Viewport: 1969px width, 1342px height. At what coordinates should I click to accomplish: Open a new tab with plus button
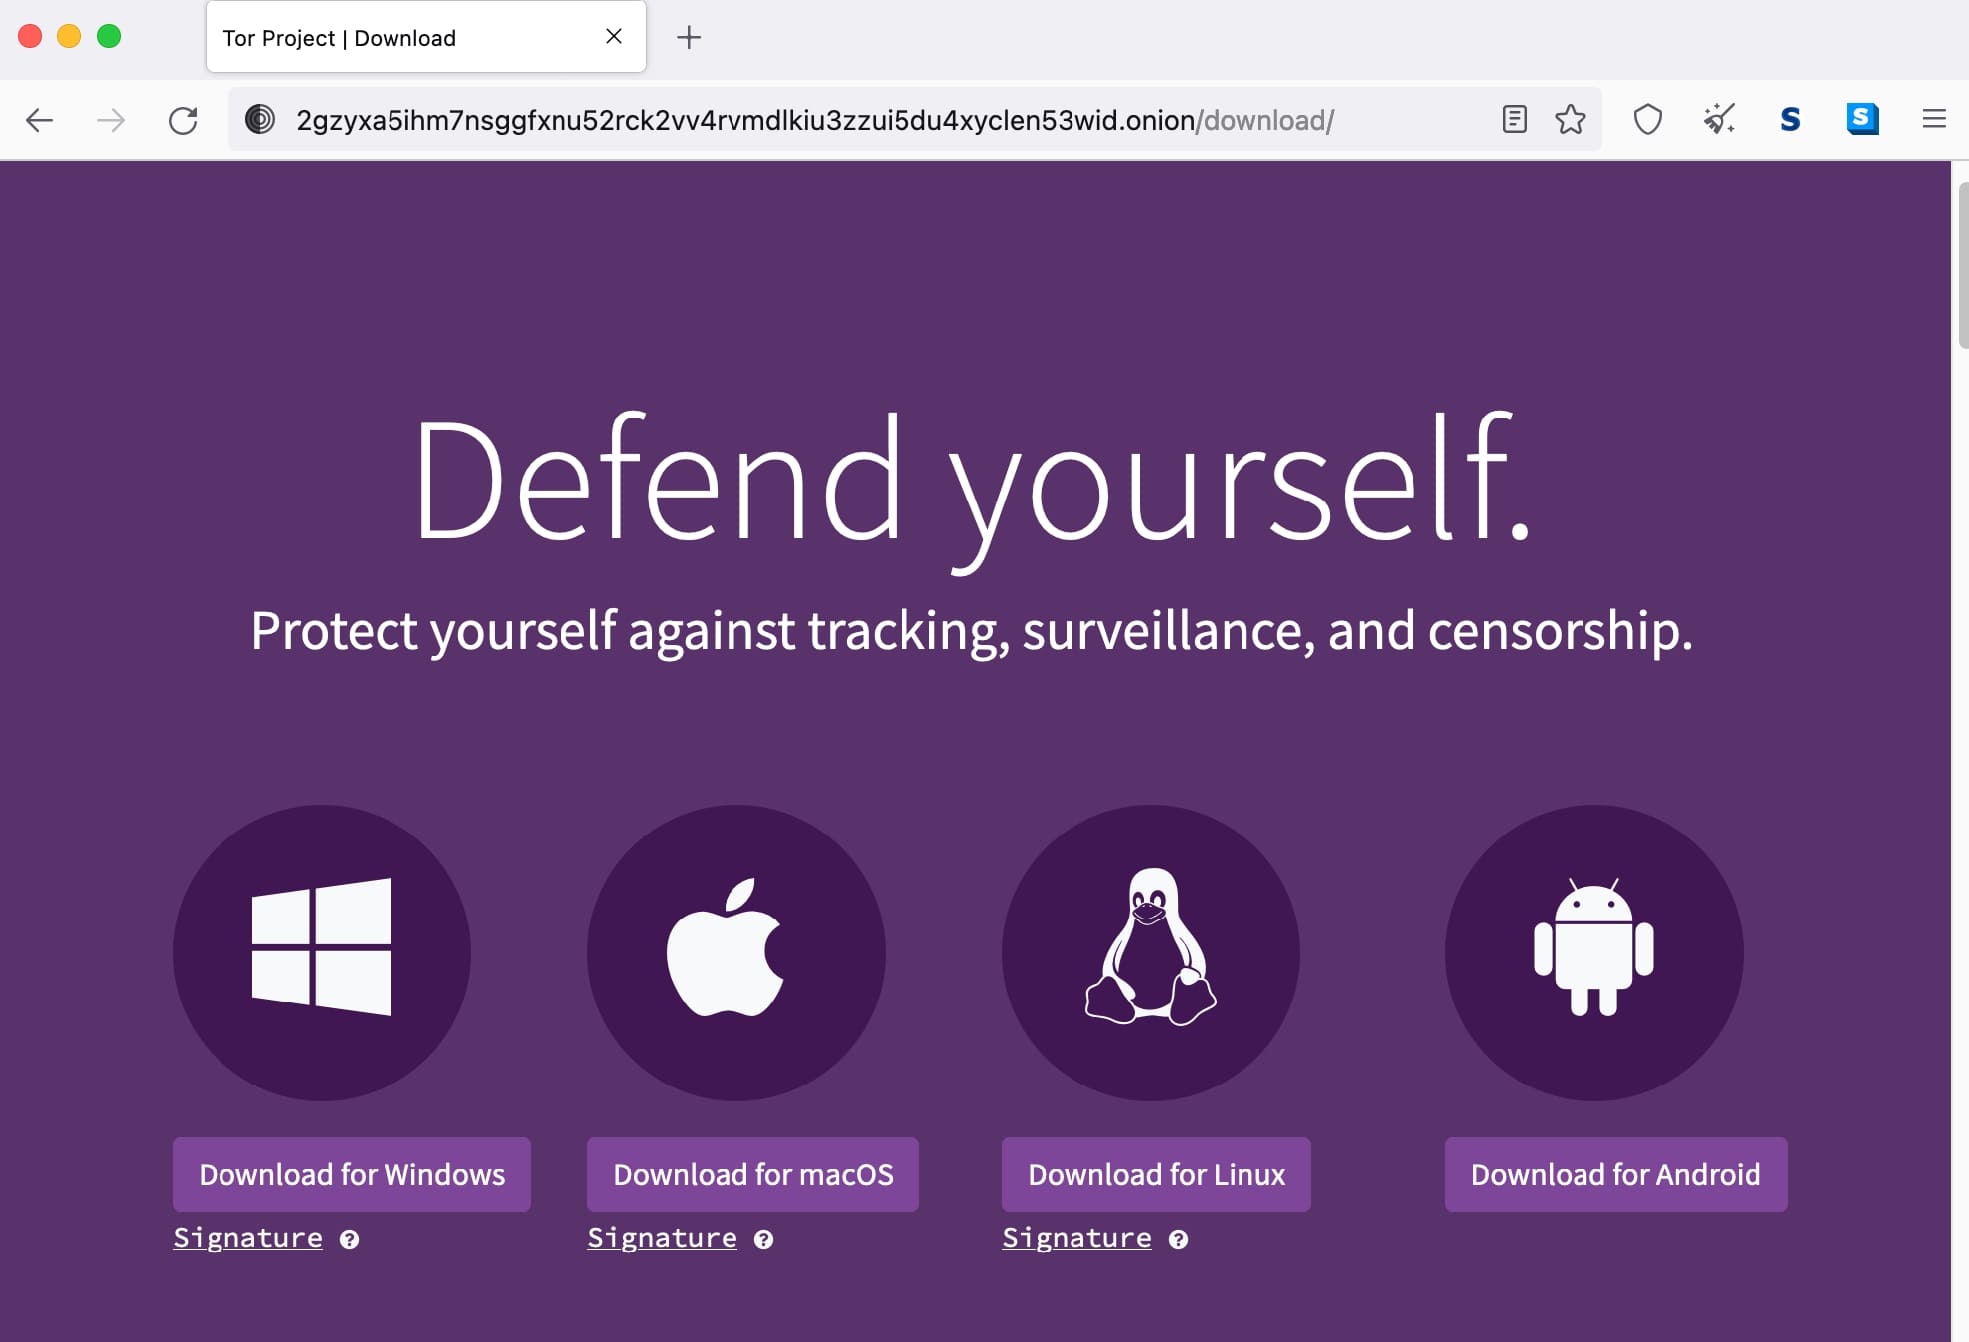[x=689, y=38]
